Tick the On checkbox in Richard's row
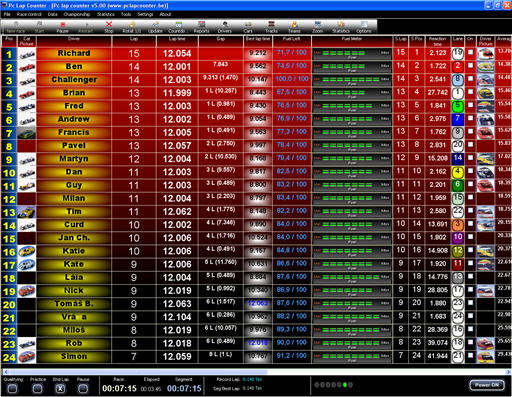Screen dimensions: 512x397 tap(470, 52)
